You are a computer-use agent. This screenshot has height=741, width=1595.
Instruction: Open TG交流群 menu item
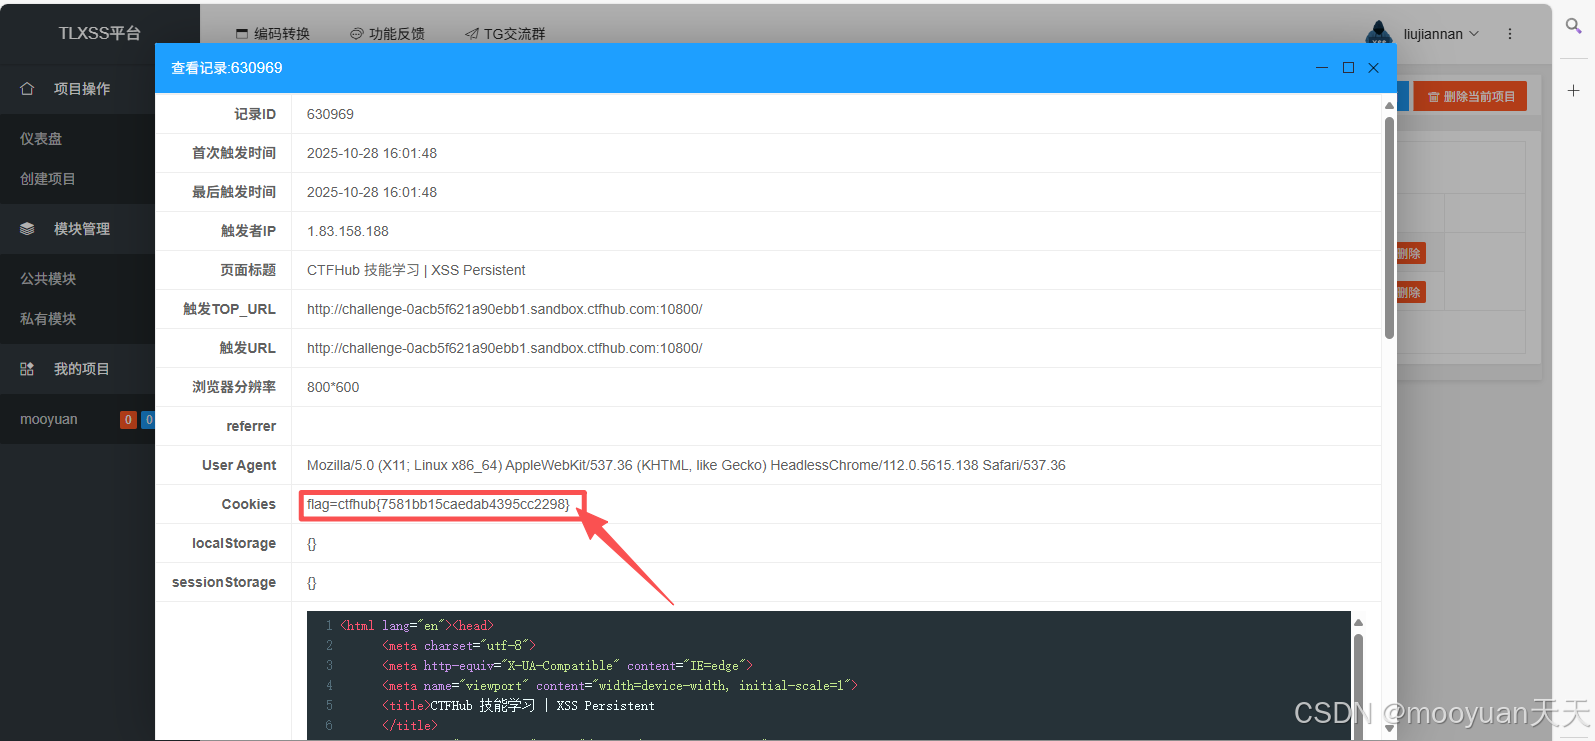[x=515, y=34]
